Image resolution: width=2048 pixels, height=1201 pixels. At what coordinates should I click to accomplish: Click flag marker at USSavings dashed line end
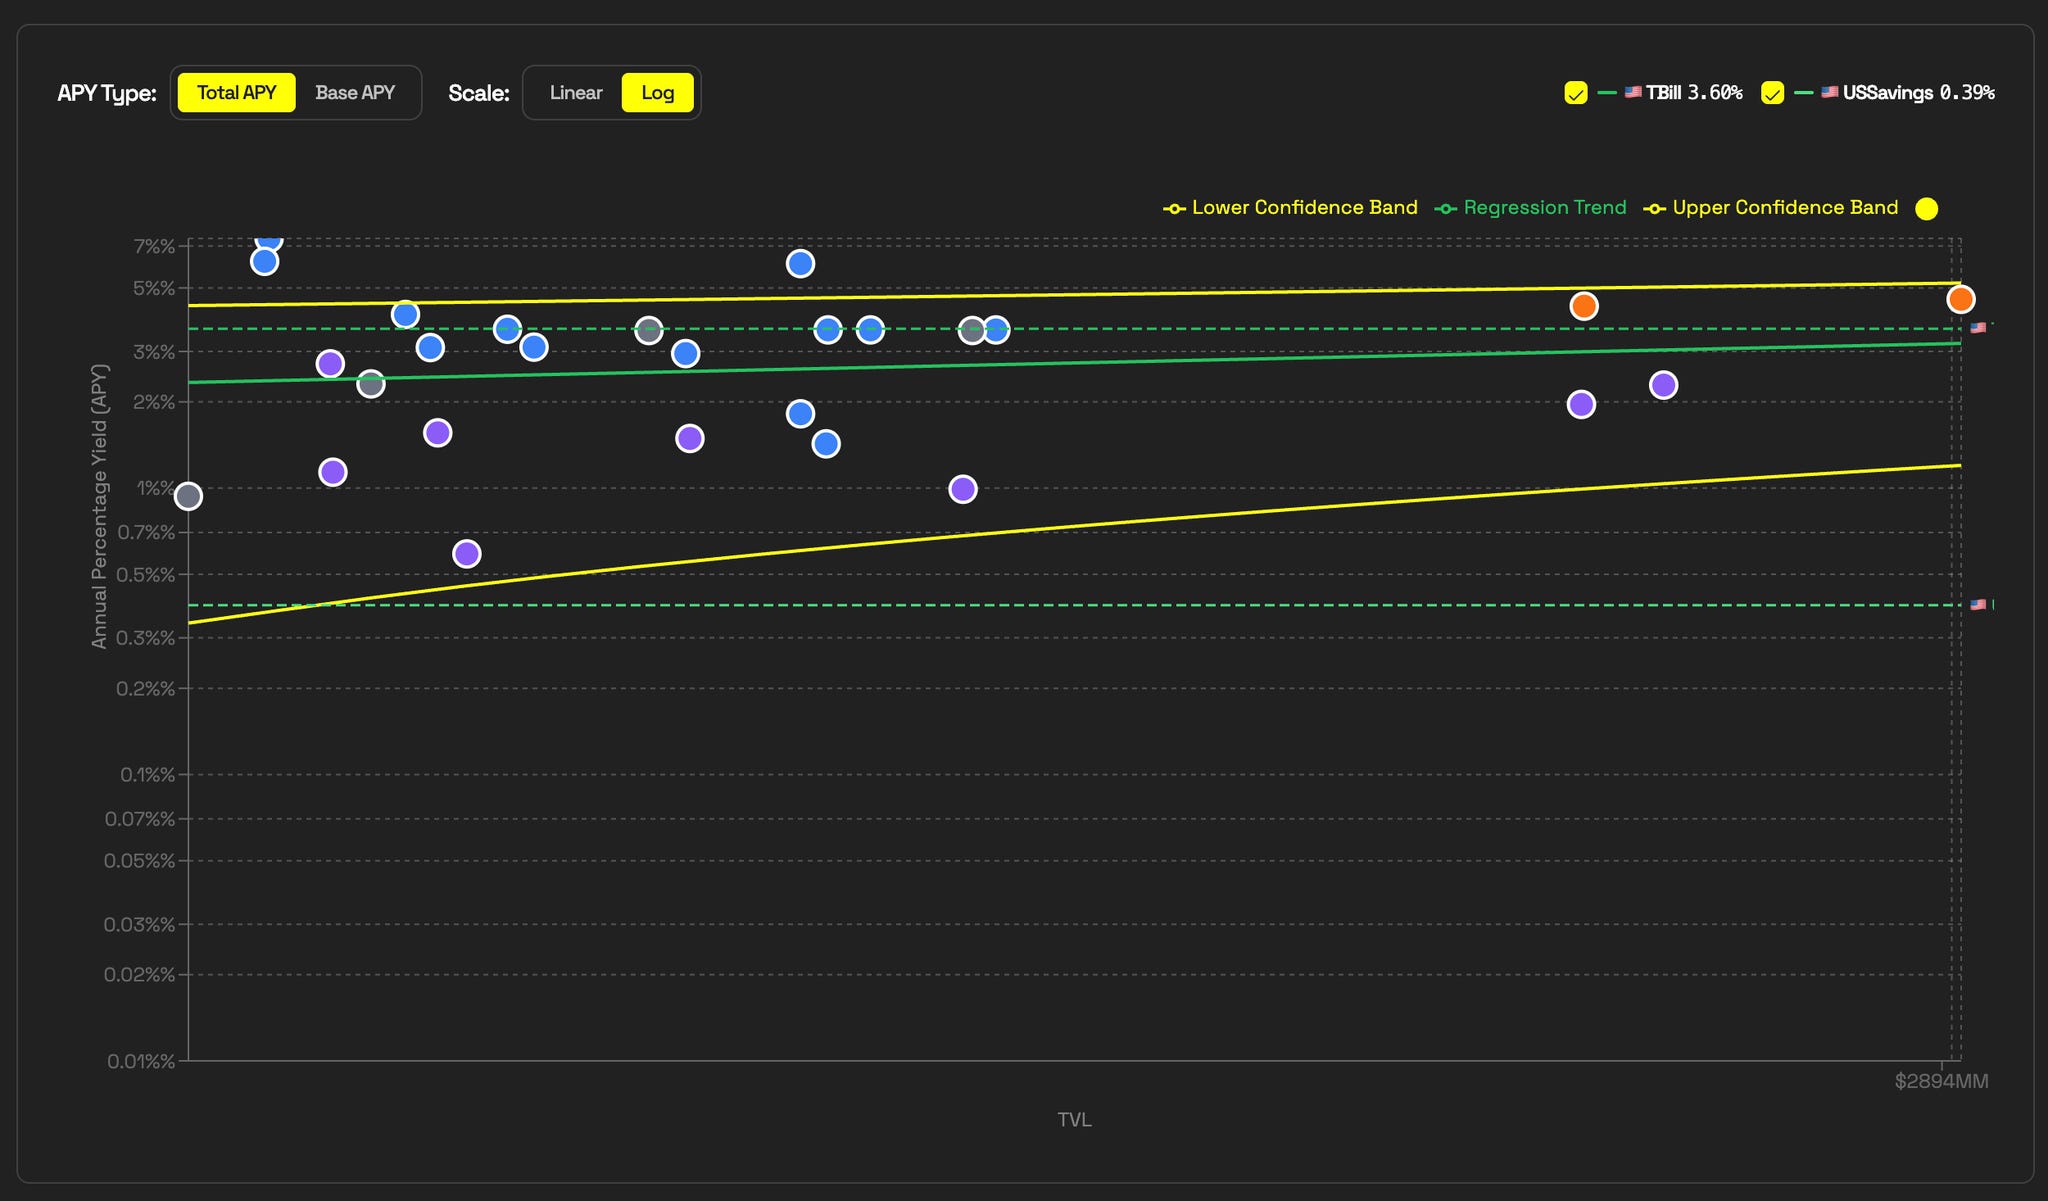tap(1977, 605)
